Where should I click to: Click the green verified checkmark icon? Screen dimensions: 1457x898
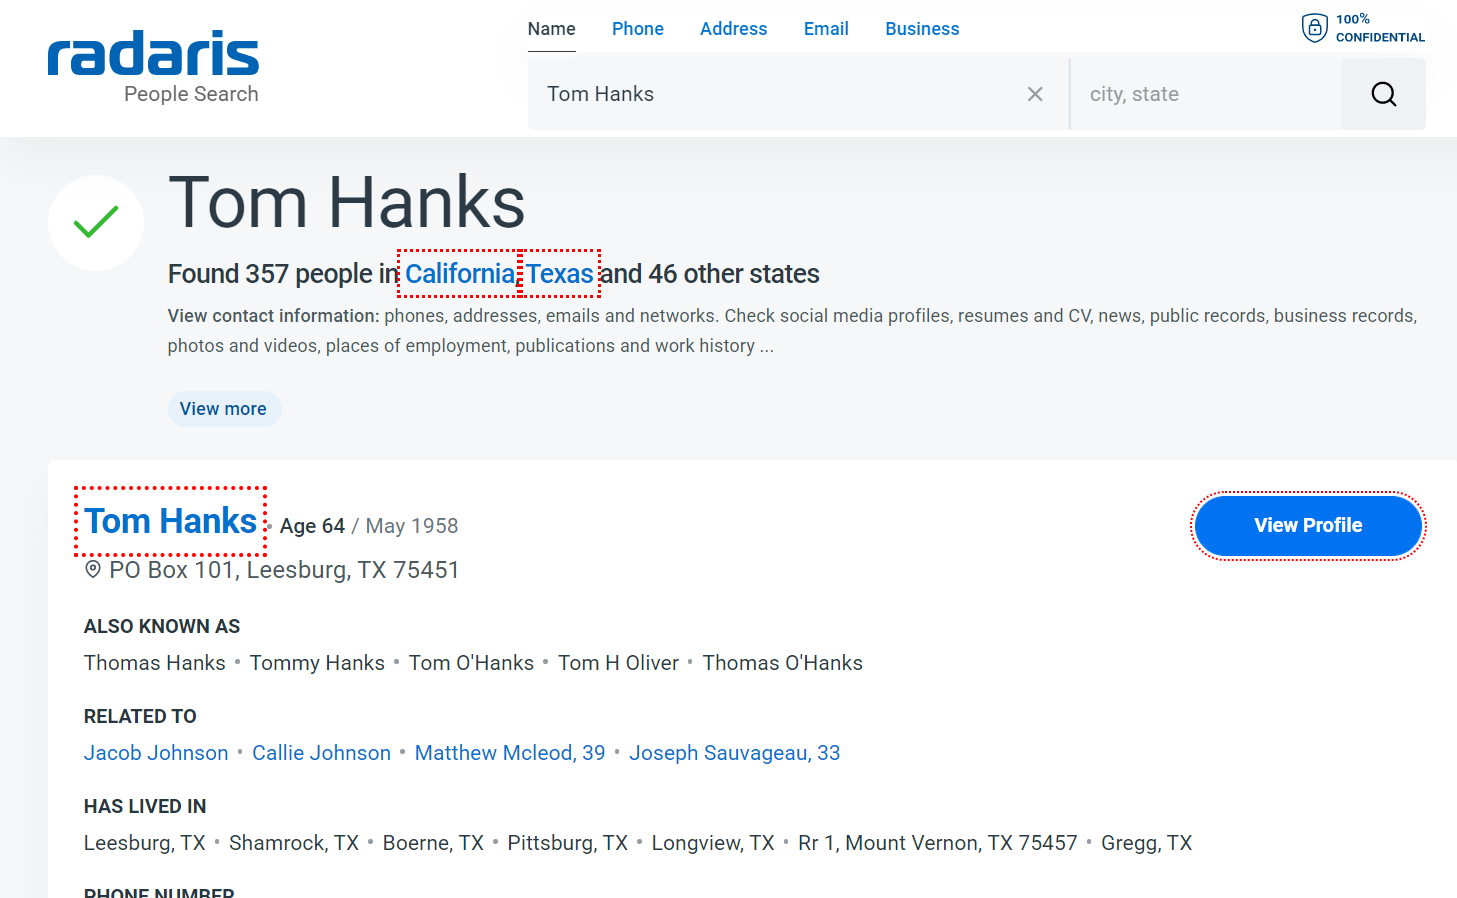tap(96, 222)
